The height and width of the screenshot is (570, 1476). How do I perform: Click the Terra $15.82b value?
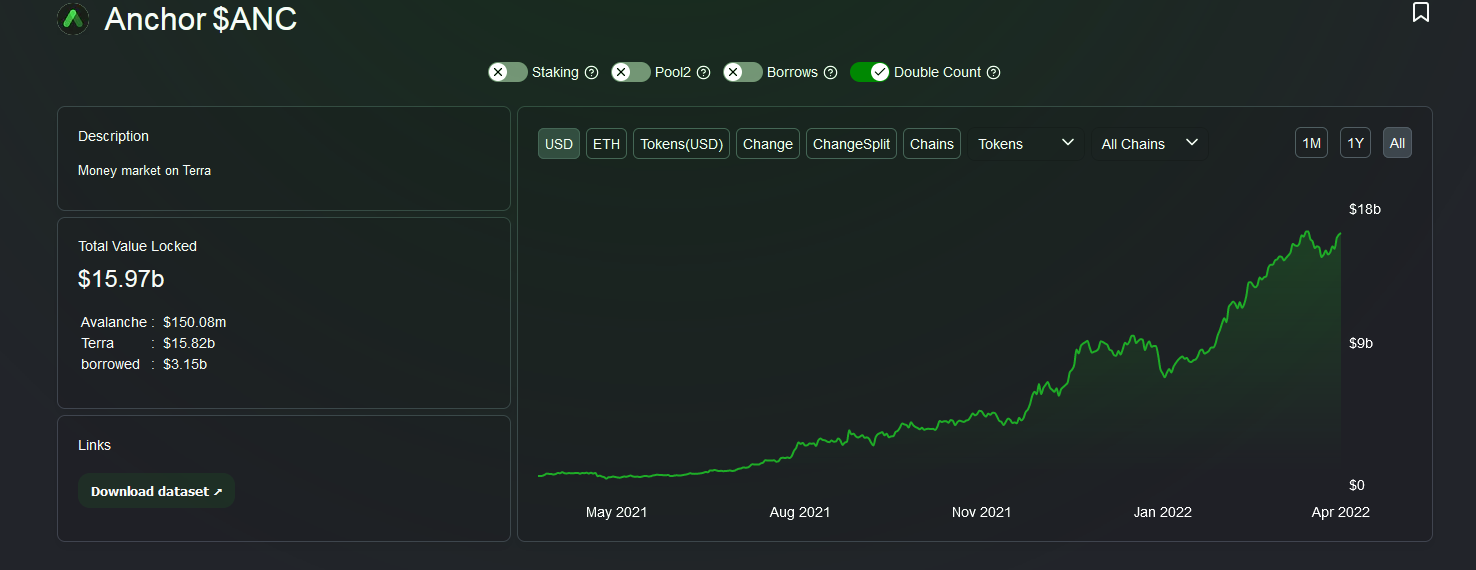click(189, 343)
